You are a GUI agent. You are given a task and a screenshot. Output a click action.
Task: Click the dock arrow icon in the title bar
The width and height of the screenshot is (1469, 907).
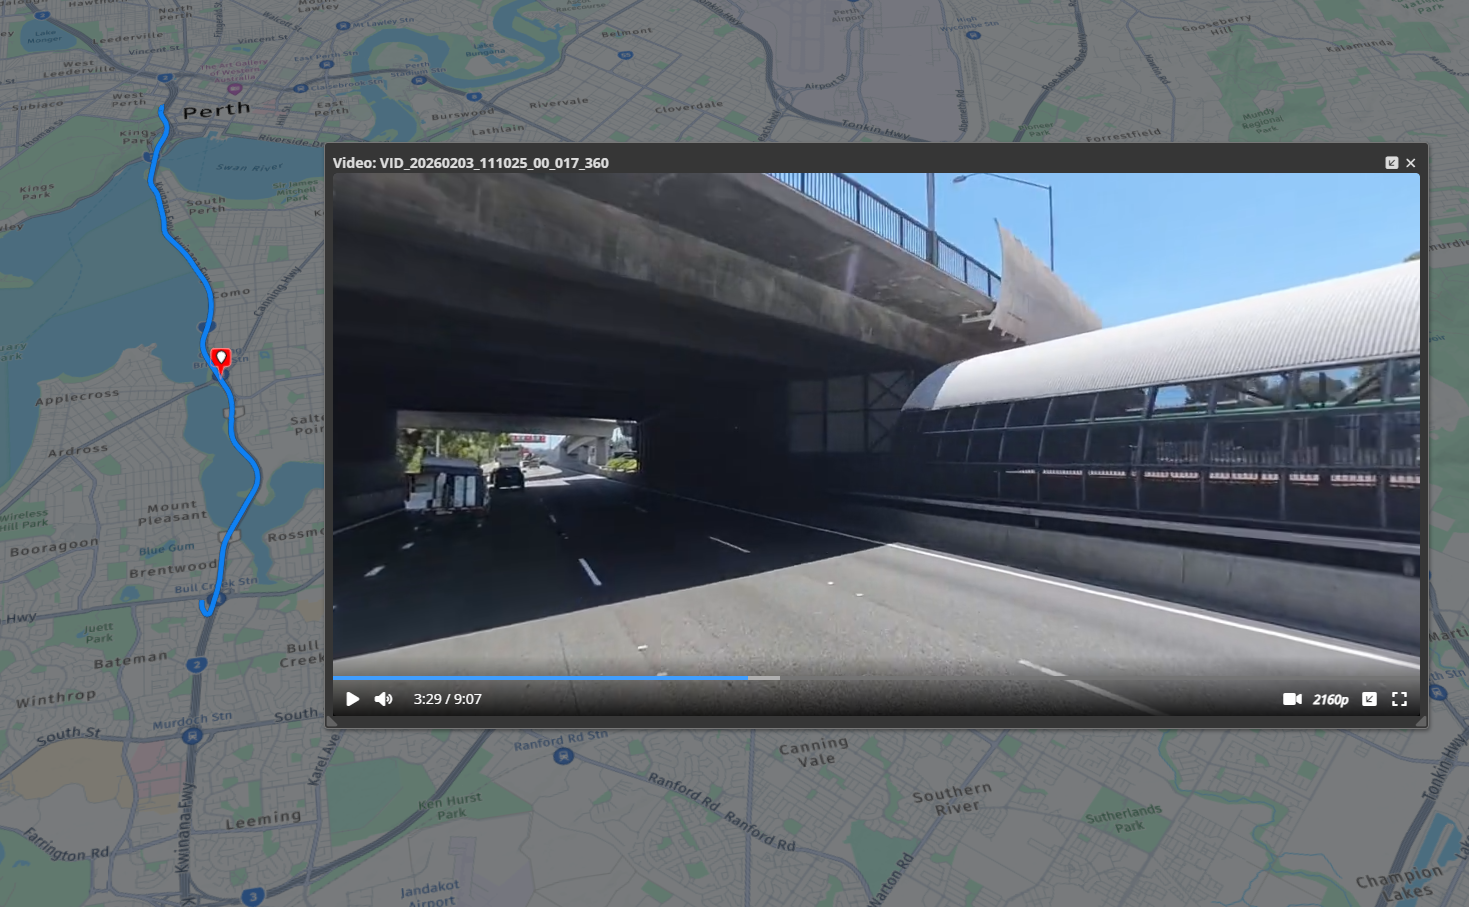point(1391,163)
